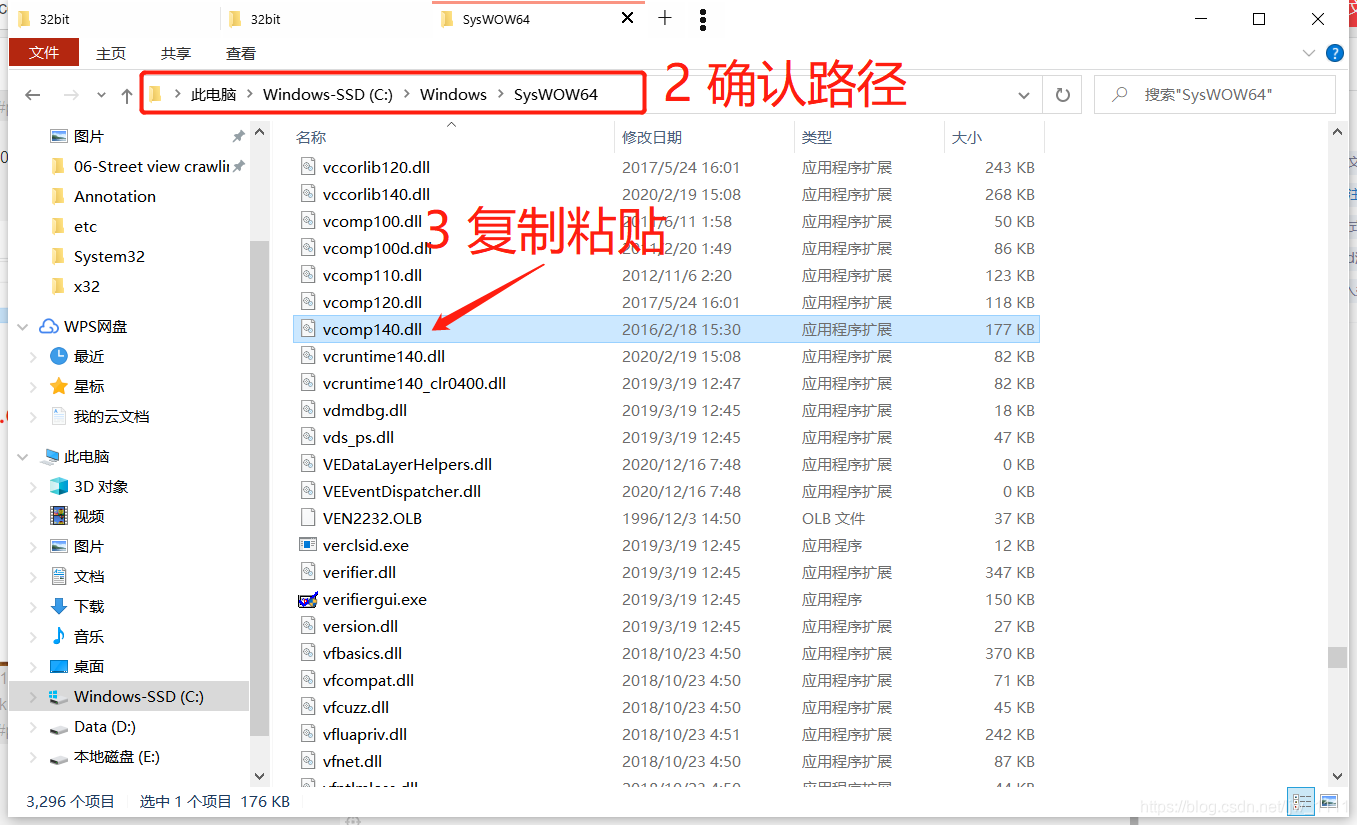Refresh the current folder
The width and height of the screenshot is (1357, 825).
(x=1062, y=95)
